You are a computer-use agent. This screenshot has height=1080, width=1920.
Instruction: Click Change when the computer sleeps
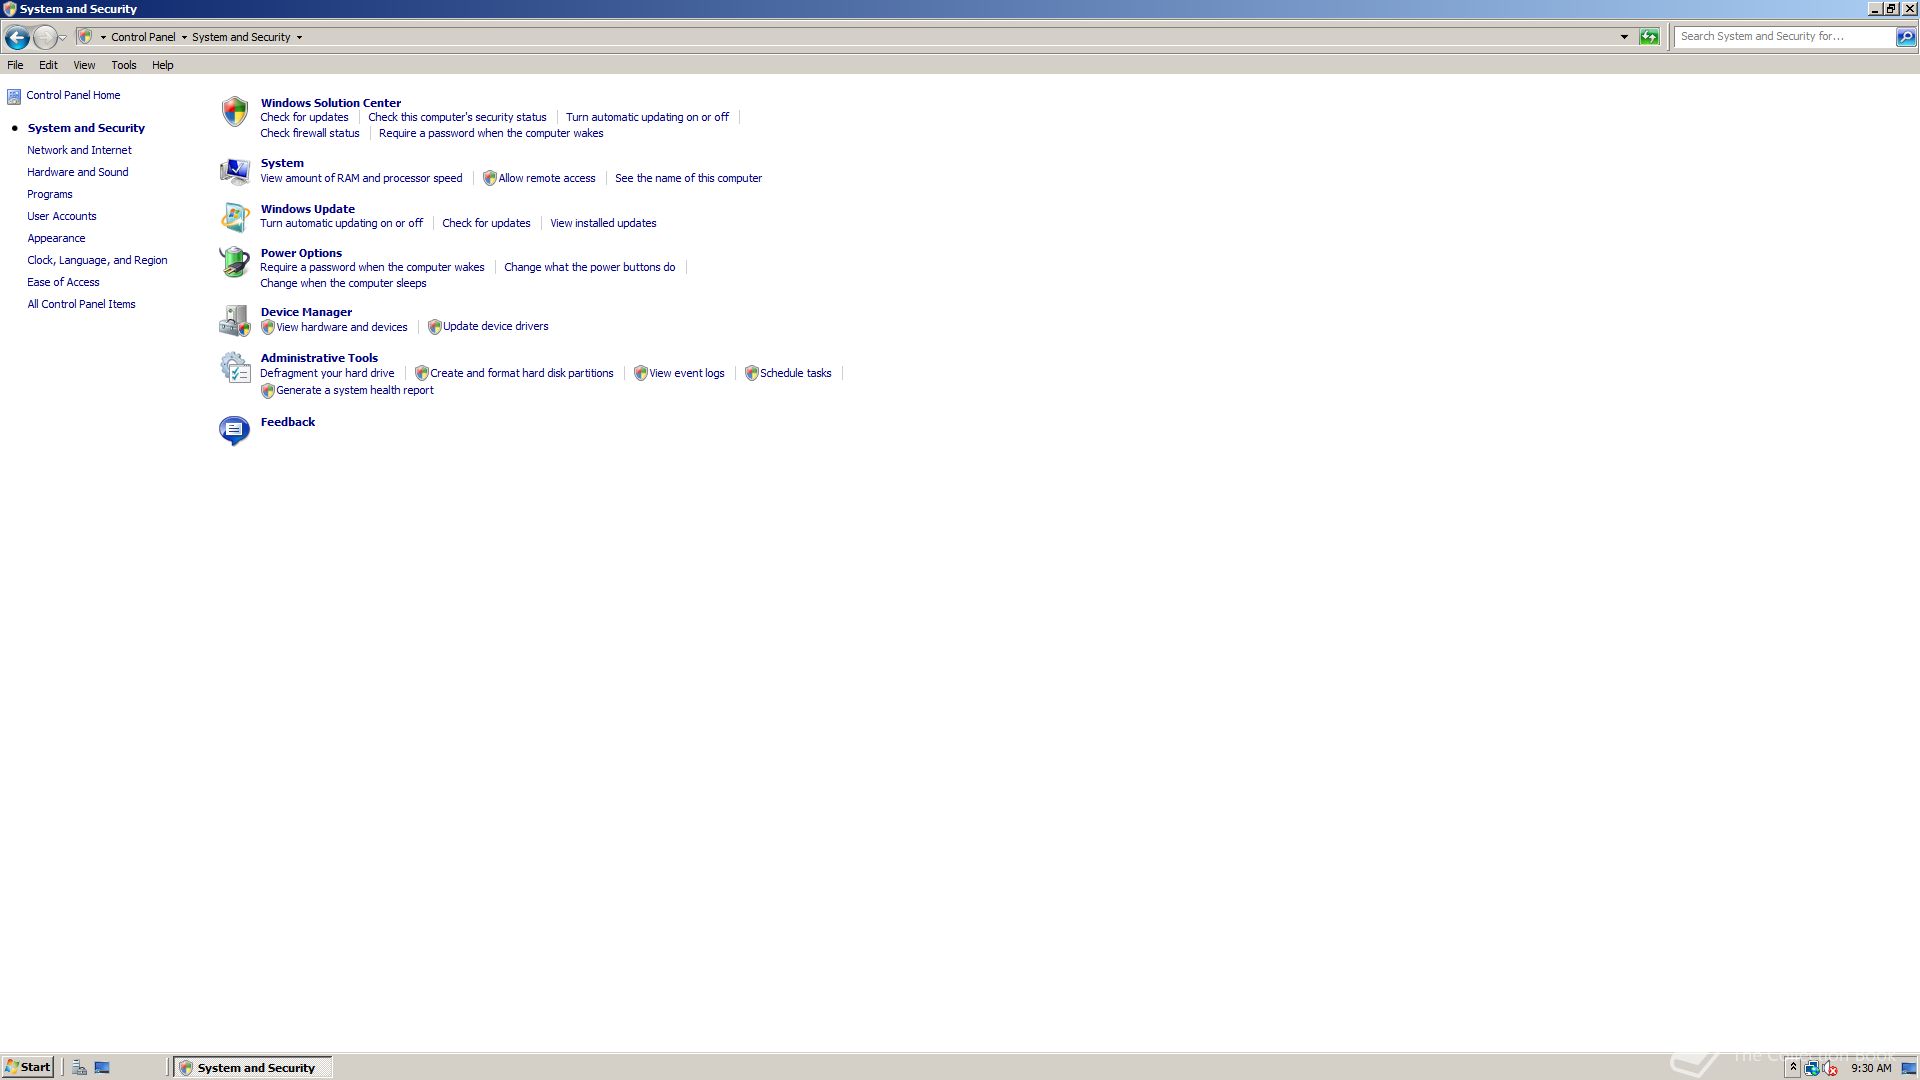click(343, 284)
